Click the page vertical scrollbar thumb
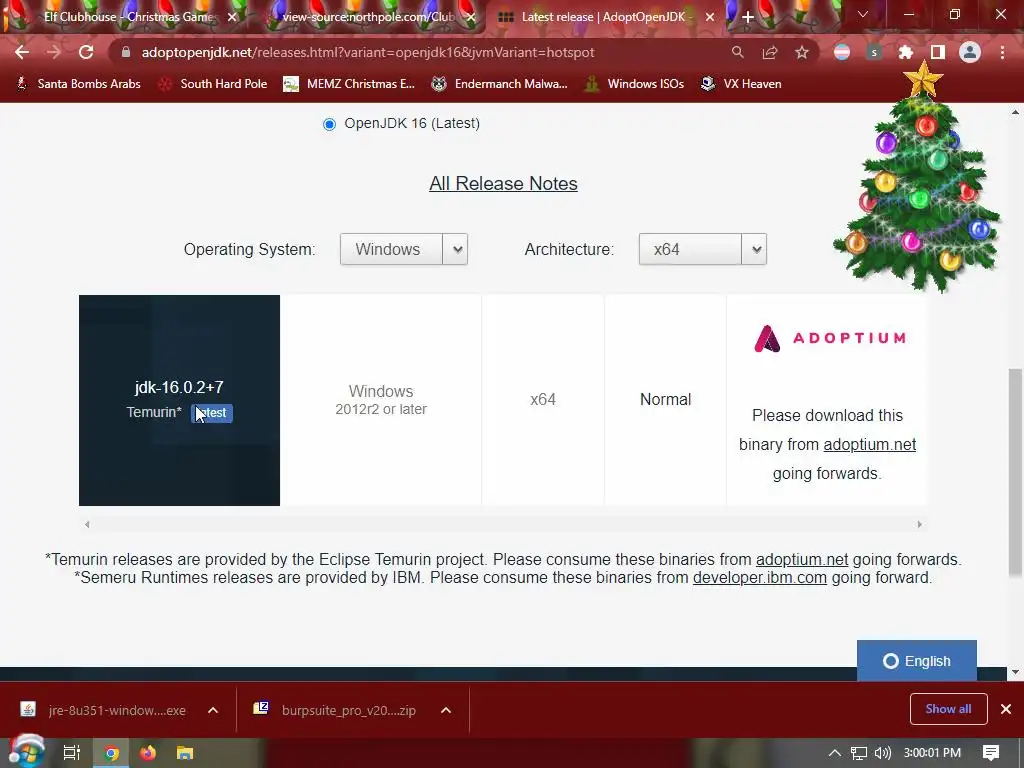 click(x=1015, y=473)
